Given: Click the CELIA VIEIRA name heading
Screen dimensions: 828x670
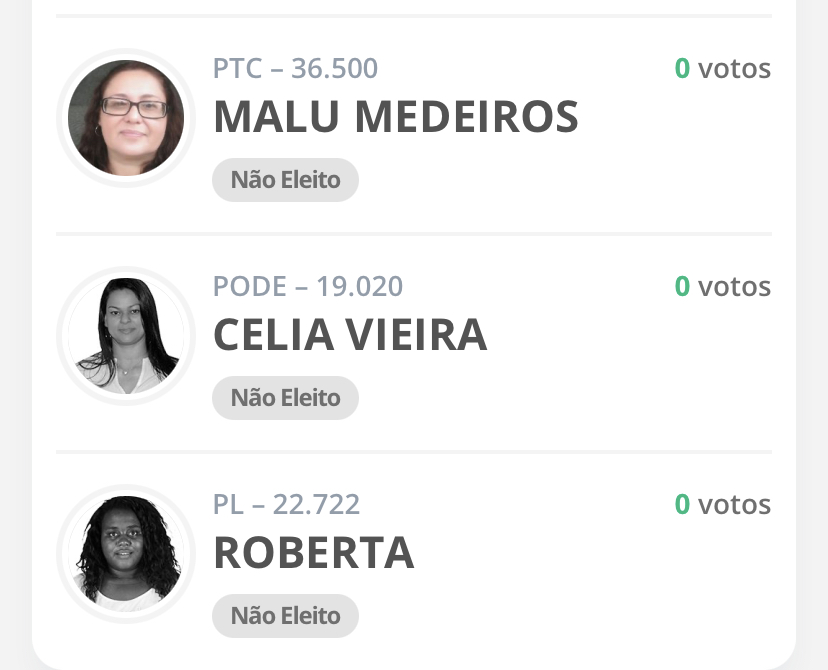Looking at the screenshot, I should [350, 335].
